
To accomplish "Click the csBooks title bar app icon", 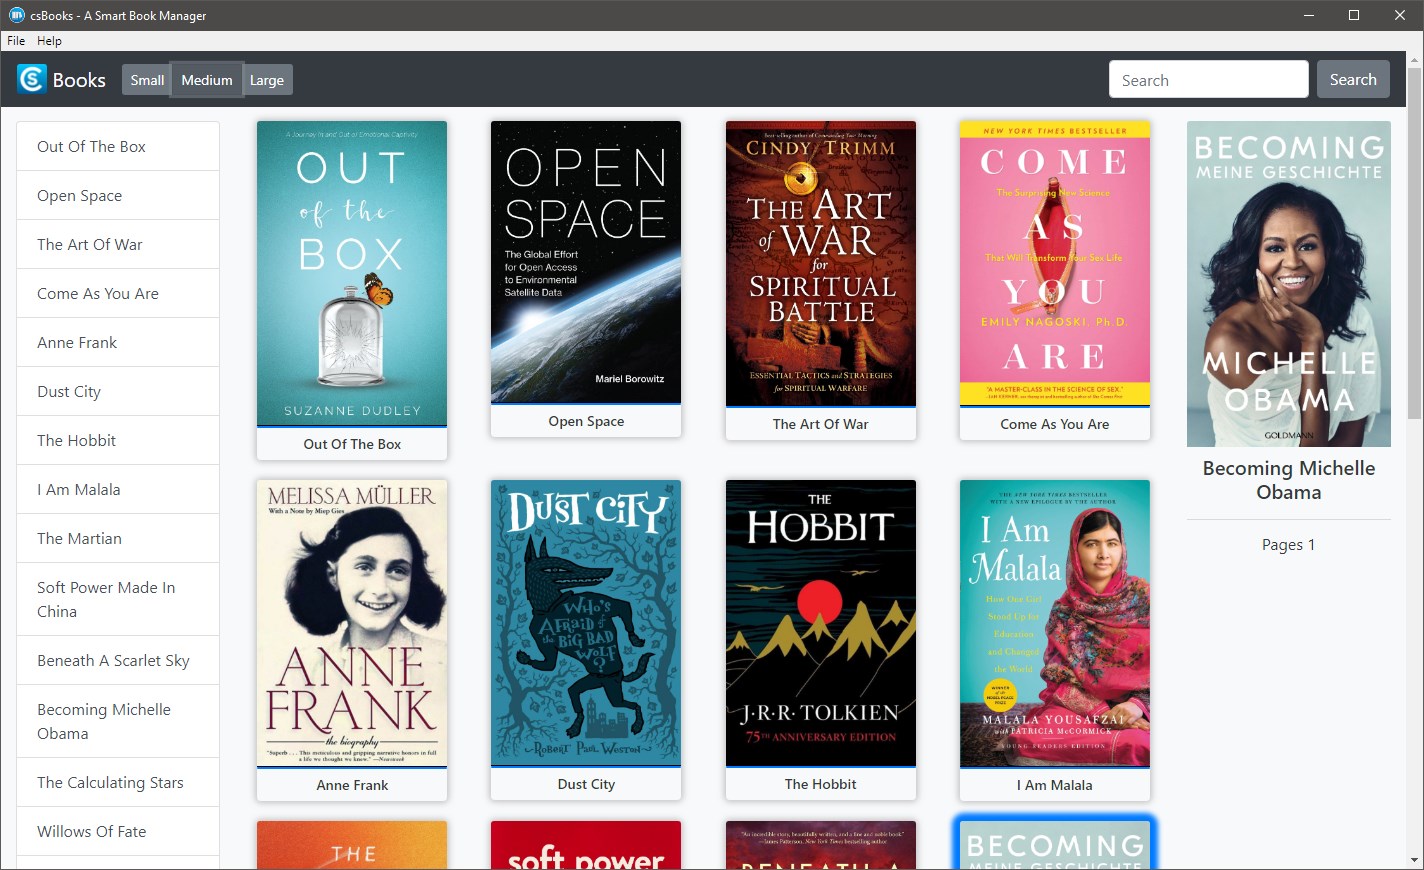I will (x=16, y=15).
